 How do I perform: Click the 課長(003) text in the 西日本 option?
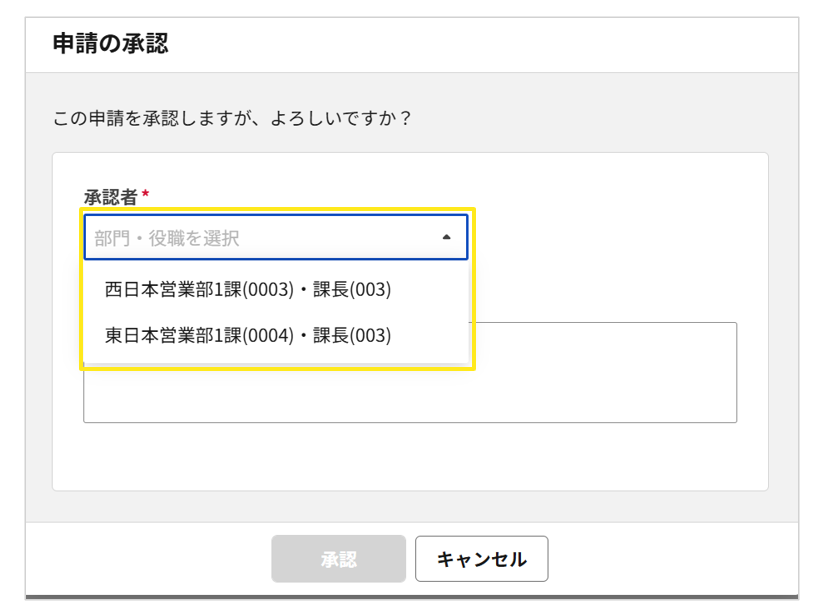click(x=352, y=290)
